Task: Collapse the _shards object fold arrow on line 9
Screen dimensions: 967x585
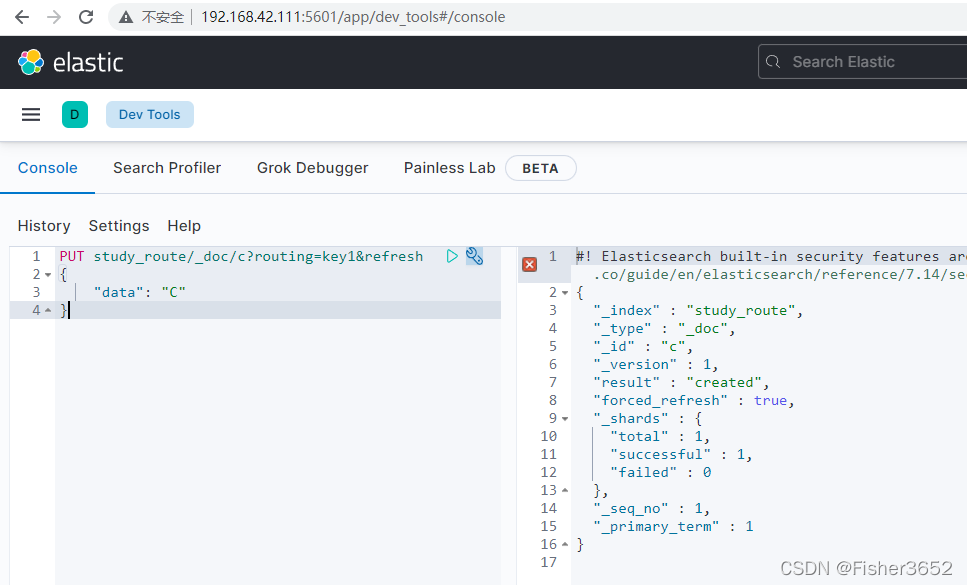Action: point(565,419)
